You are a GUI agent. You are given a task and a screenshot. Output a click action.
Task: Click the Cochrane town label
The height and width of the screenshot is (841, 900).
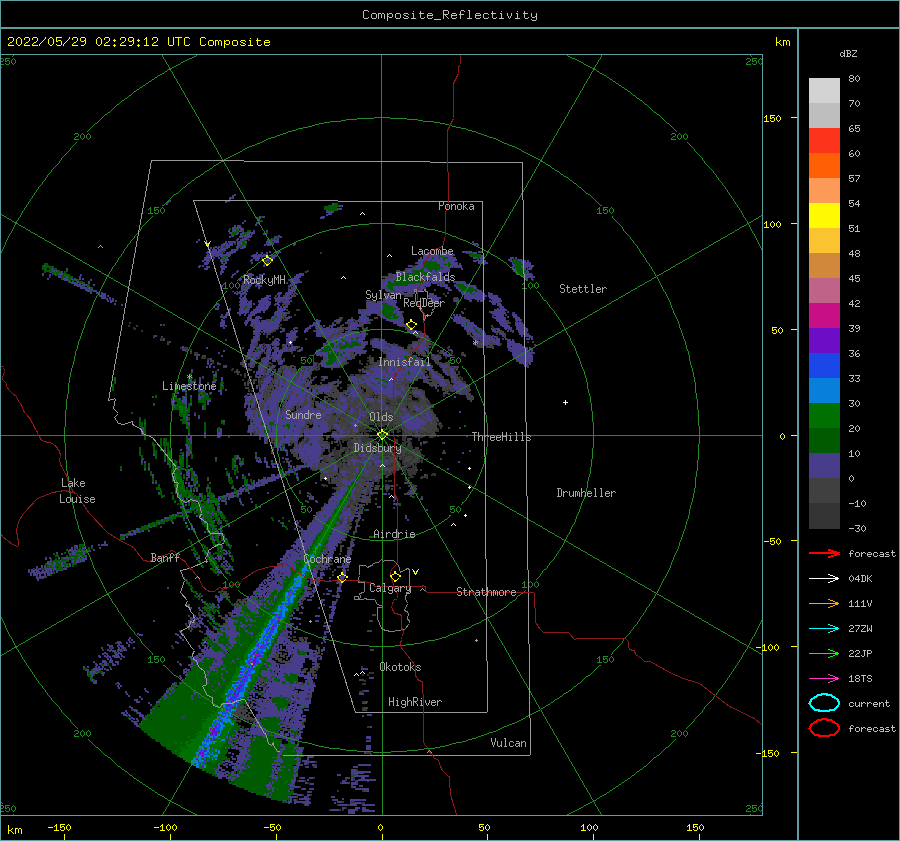pyautogui.click(x=327, y=559)
